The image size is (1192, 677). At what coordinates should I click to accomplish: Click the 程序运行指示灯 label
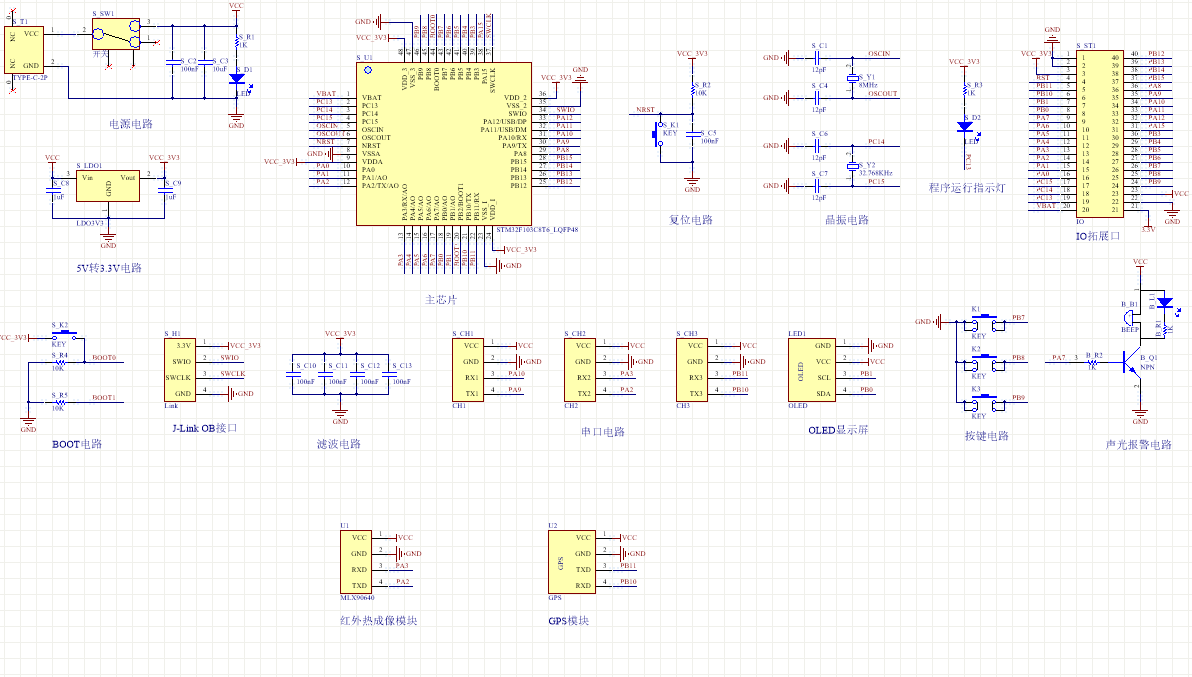coord(967,188)
